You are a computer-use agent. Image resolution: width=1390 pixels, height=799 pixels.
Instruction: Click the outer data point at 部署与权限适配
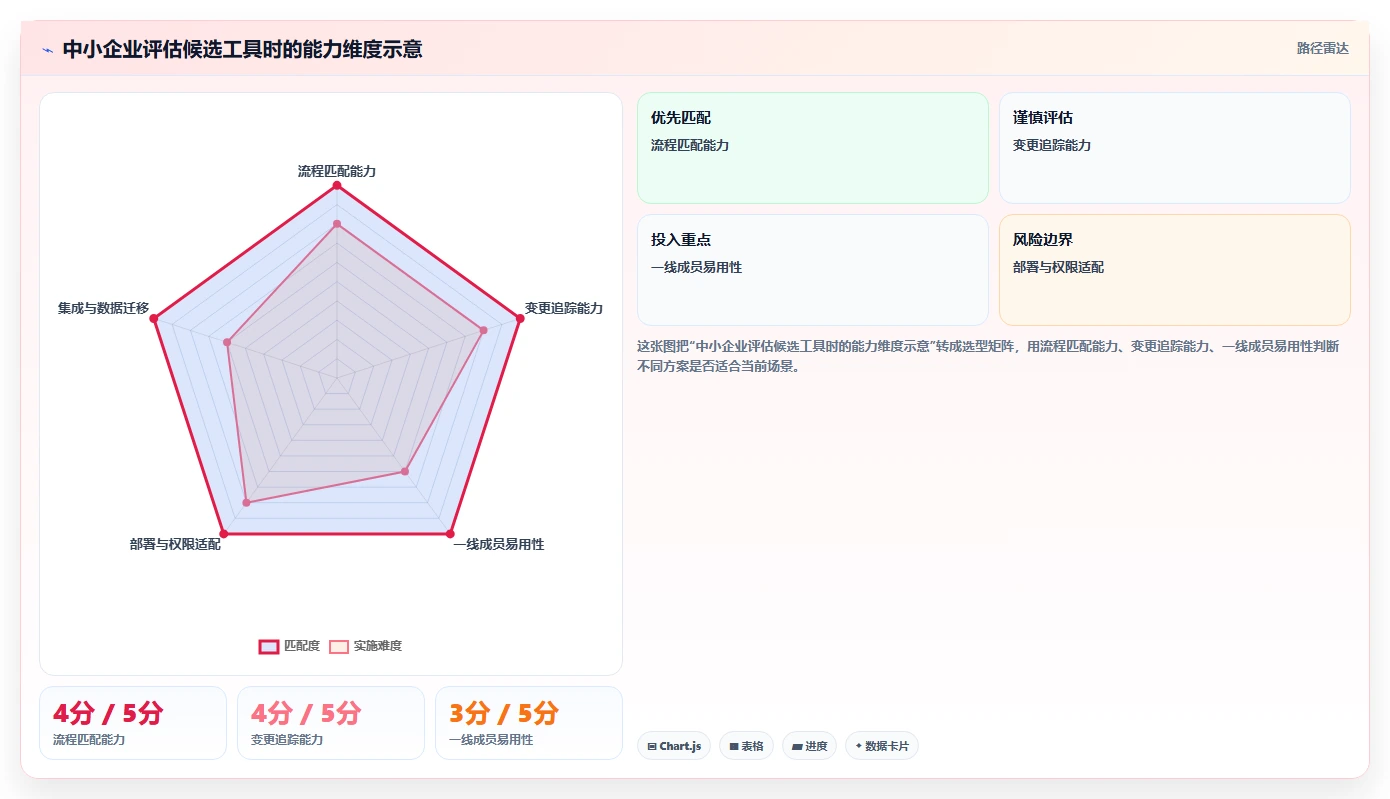(x=224, y=533)
